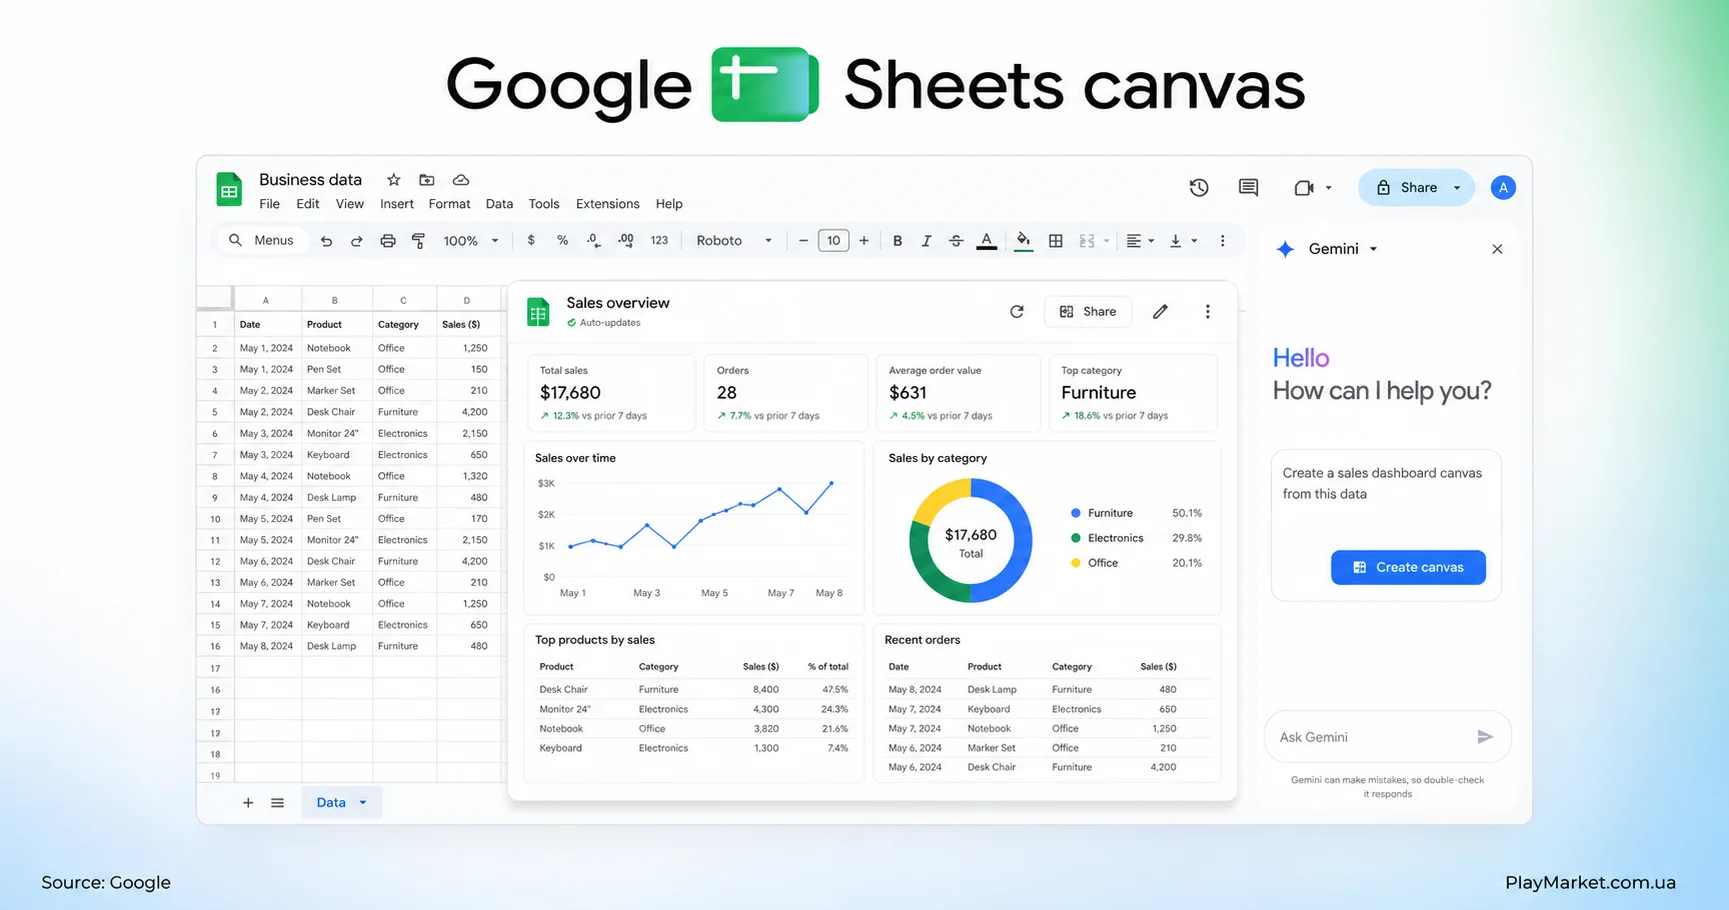Screen dimensions: 1729x910
Task: Click the move to folder icon
Action: coord(427,180)
